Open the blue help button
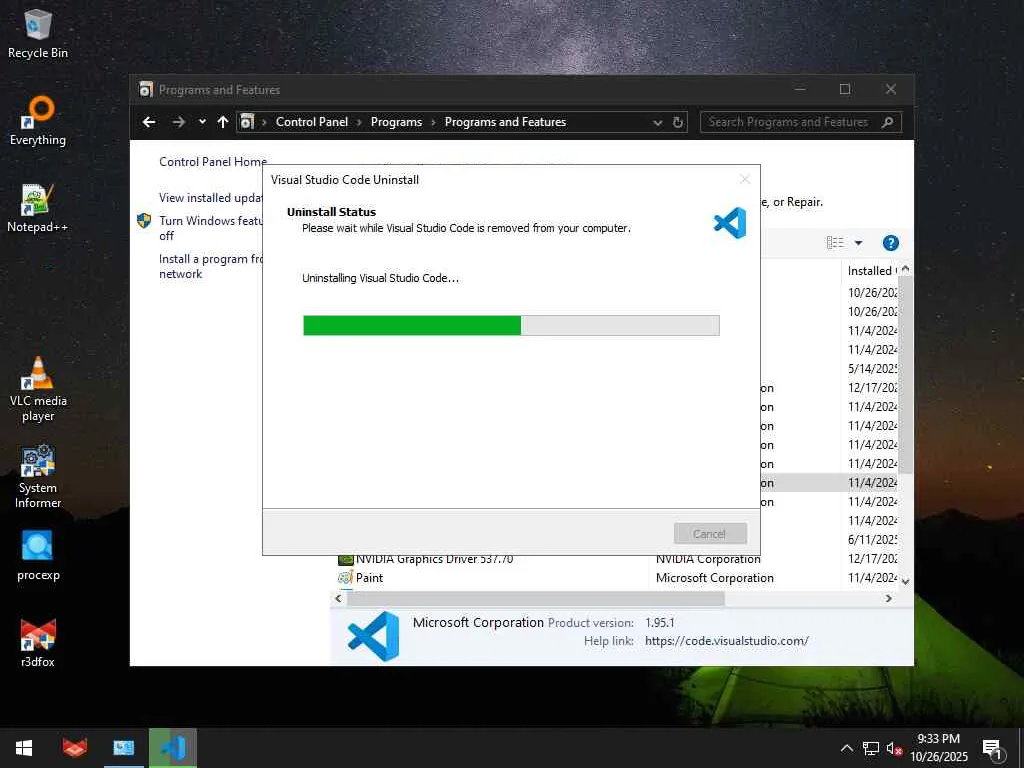The width and height of the screenshot is (1024, 768). 891,243
